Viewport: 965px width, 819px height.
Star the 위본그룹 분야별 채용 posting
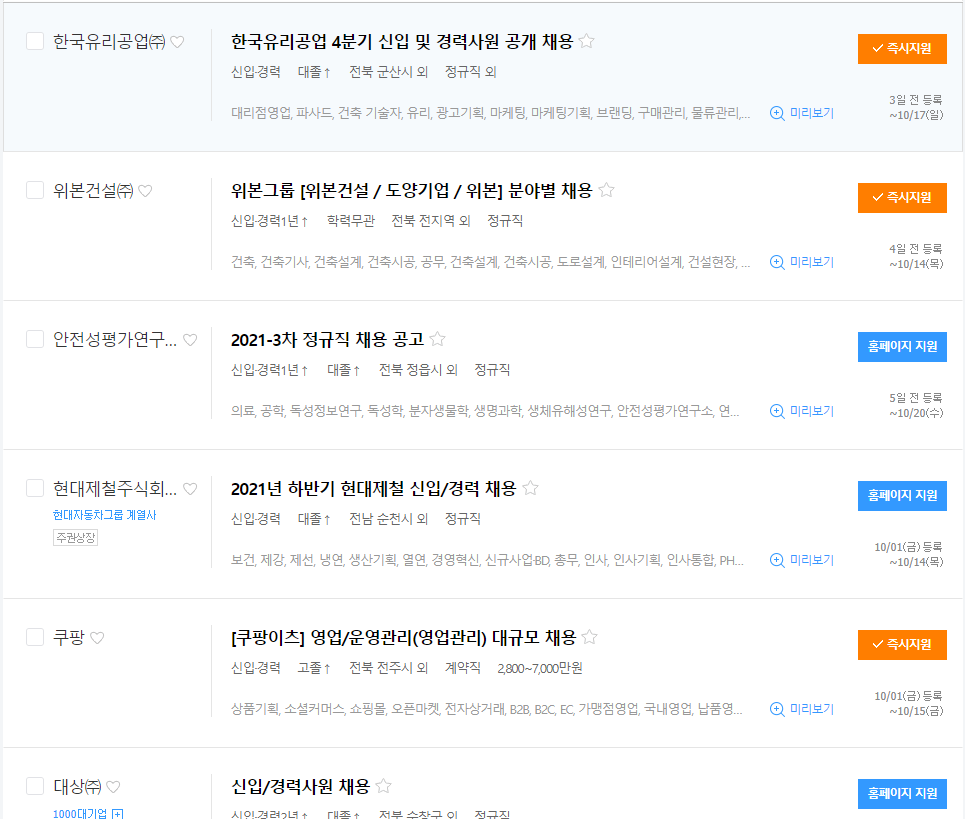(x=607, y=190)
